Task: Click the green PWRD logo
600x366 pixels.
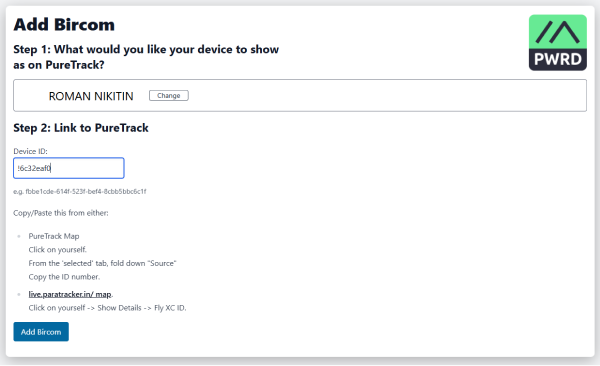Action: 558,42
